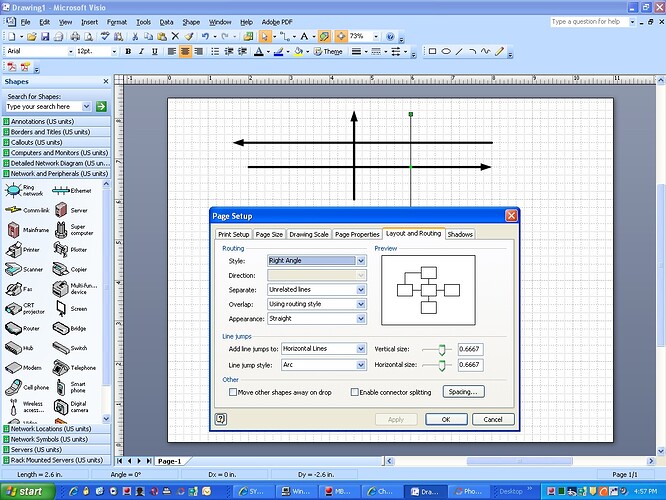The height and width of the screenshot is (500, 666).
Task: Open the Shape menu
Action: click(x=191, y=22)
